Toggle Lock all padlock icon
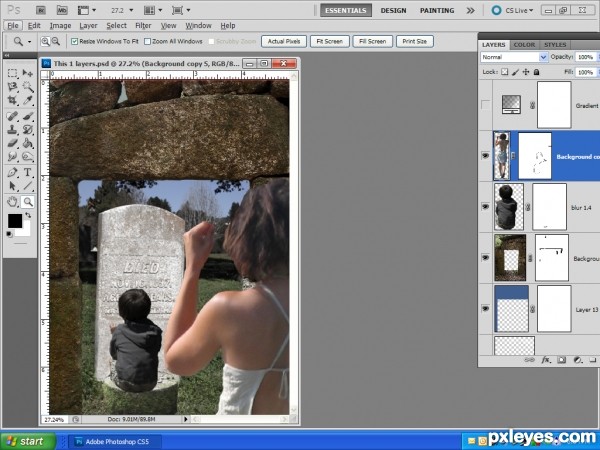The width and height of the screenshot is (600, 450). 536,72
